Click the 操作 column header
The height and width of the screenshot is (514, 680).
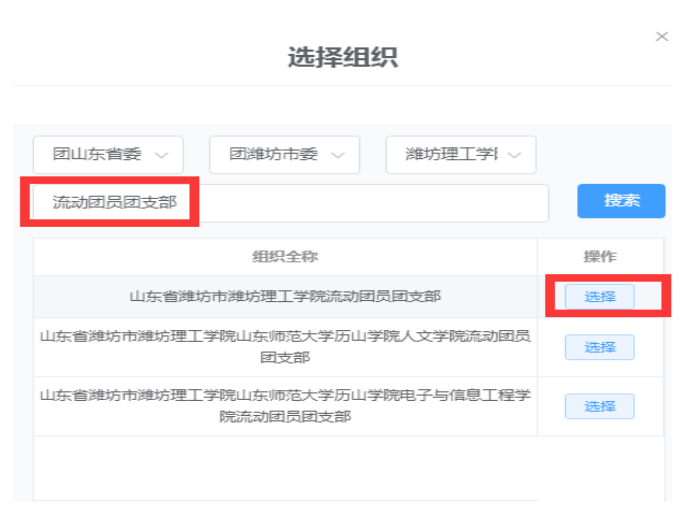(x=600, y=257)
